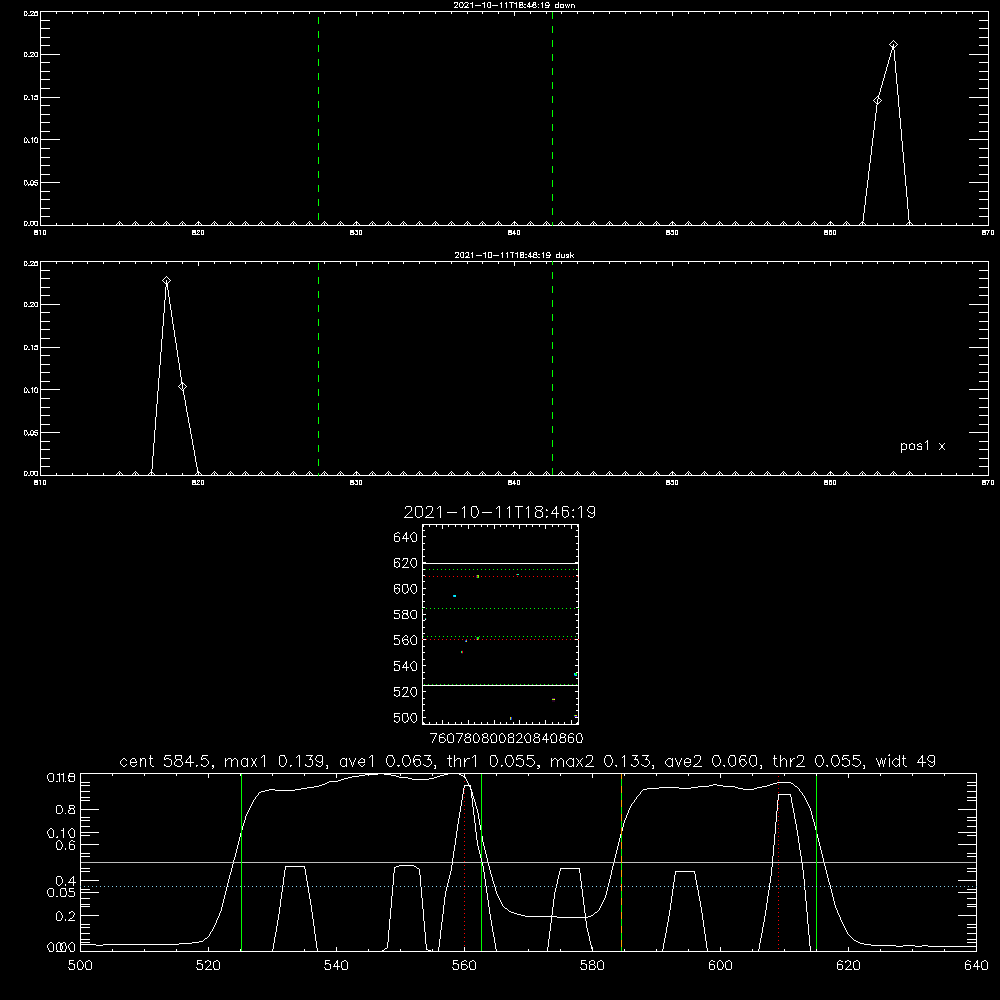Image resolution: width=1000 pixels, height=1000 pixels.
Task: Click the '560' x-axis label of bottom plot
Action: point(464,966)
